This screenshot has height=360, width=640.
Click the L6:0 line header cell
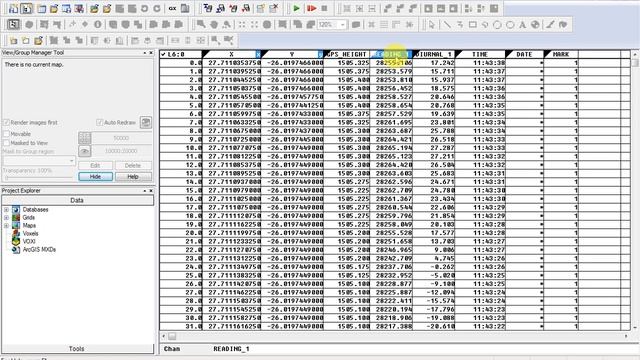181,54
